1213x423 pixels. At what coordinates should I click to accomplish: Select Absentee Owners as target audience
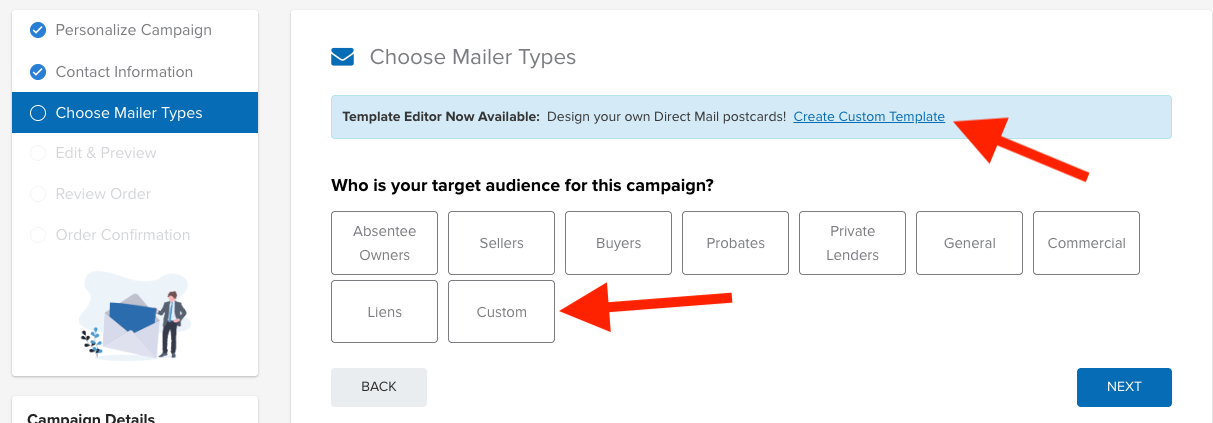coord(384,243)
